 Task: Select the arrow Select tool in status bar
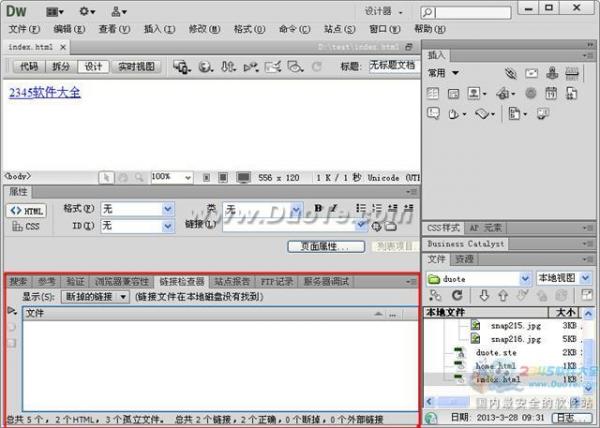point(106,177)
